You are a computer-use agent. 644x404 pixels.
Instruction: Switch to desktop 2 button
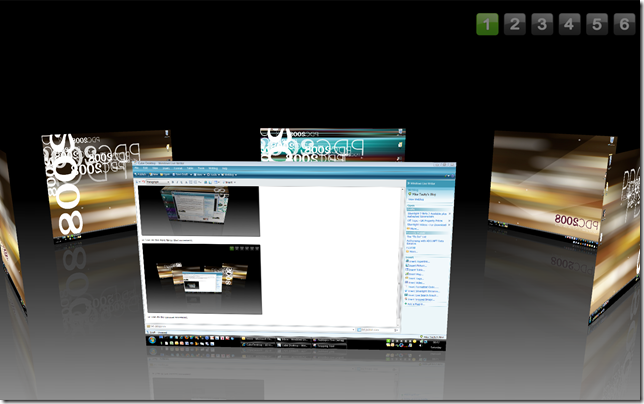515,24
